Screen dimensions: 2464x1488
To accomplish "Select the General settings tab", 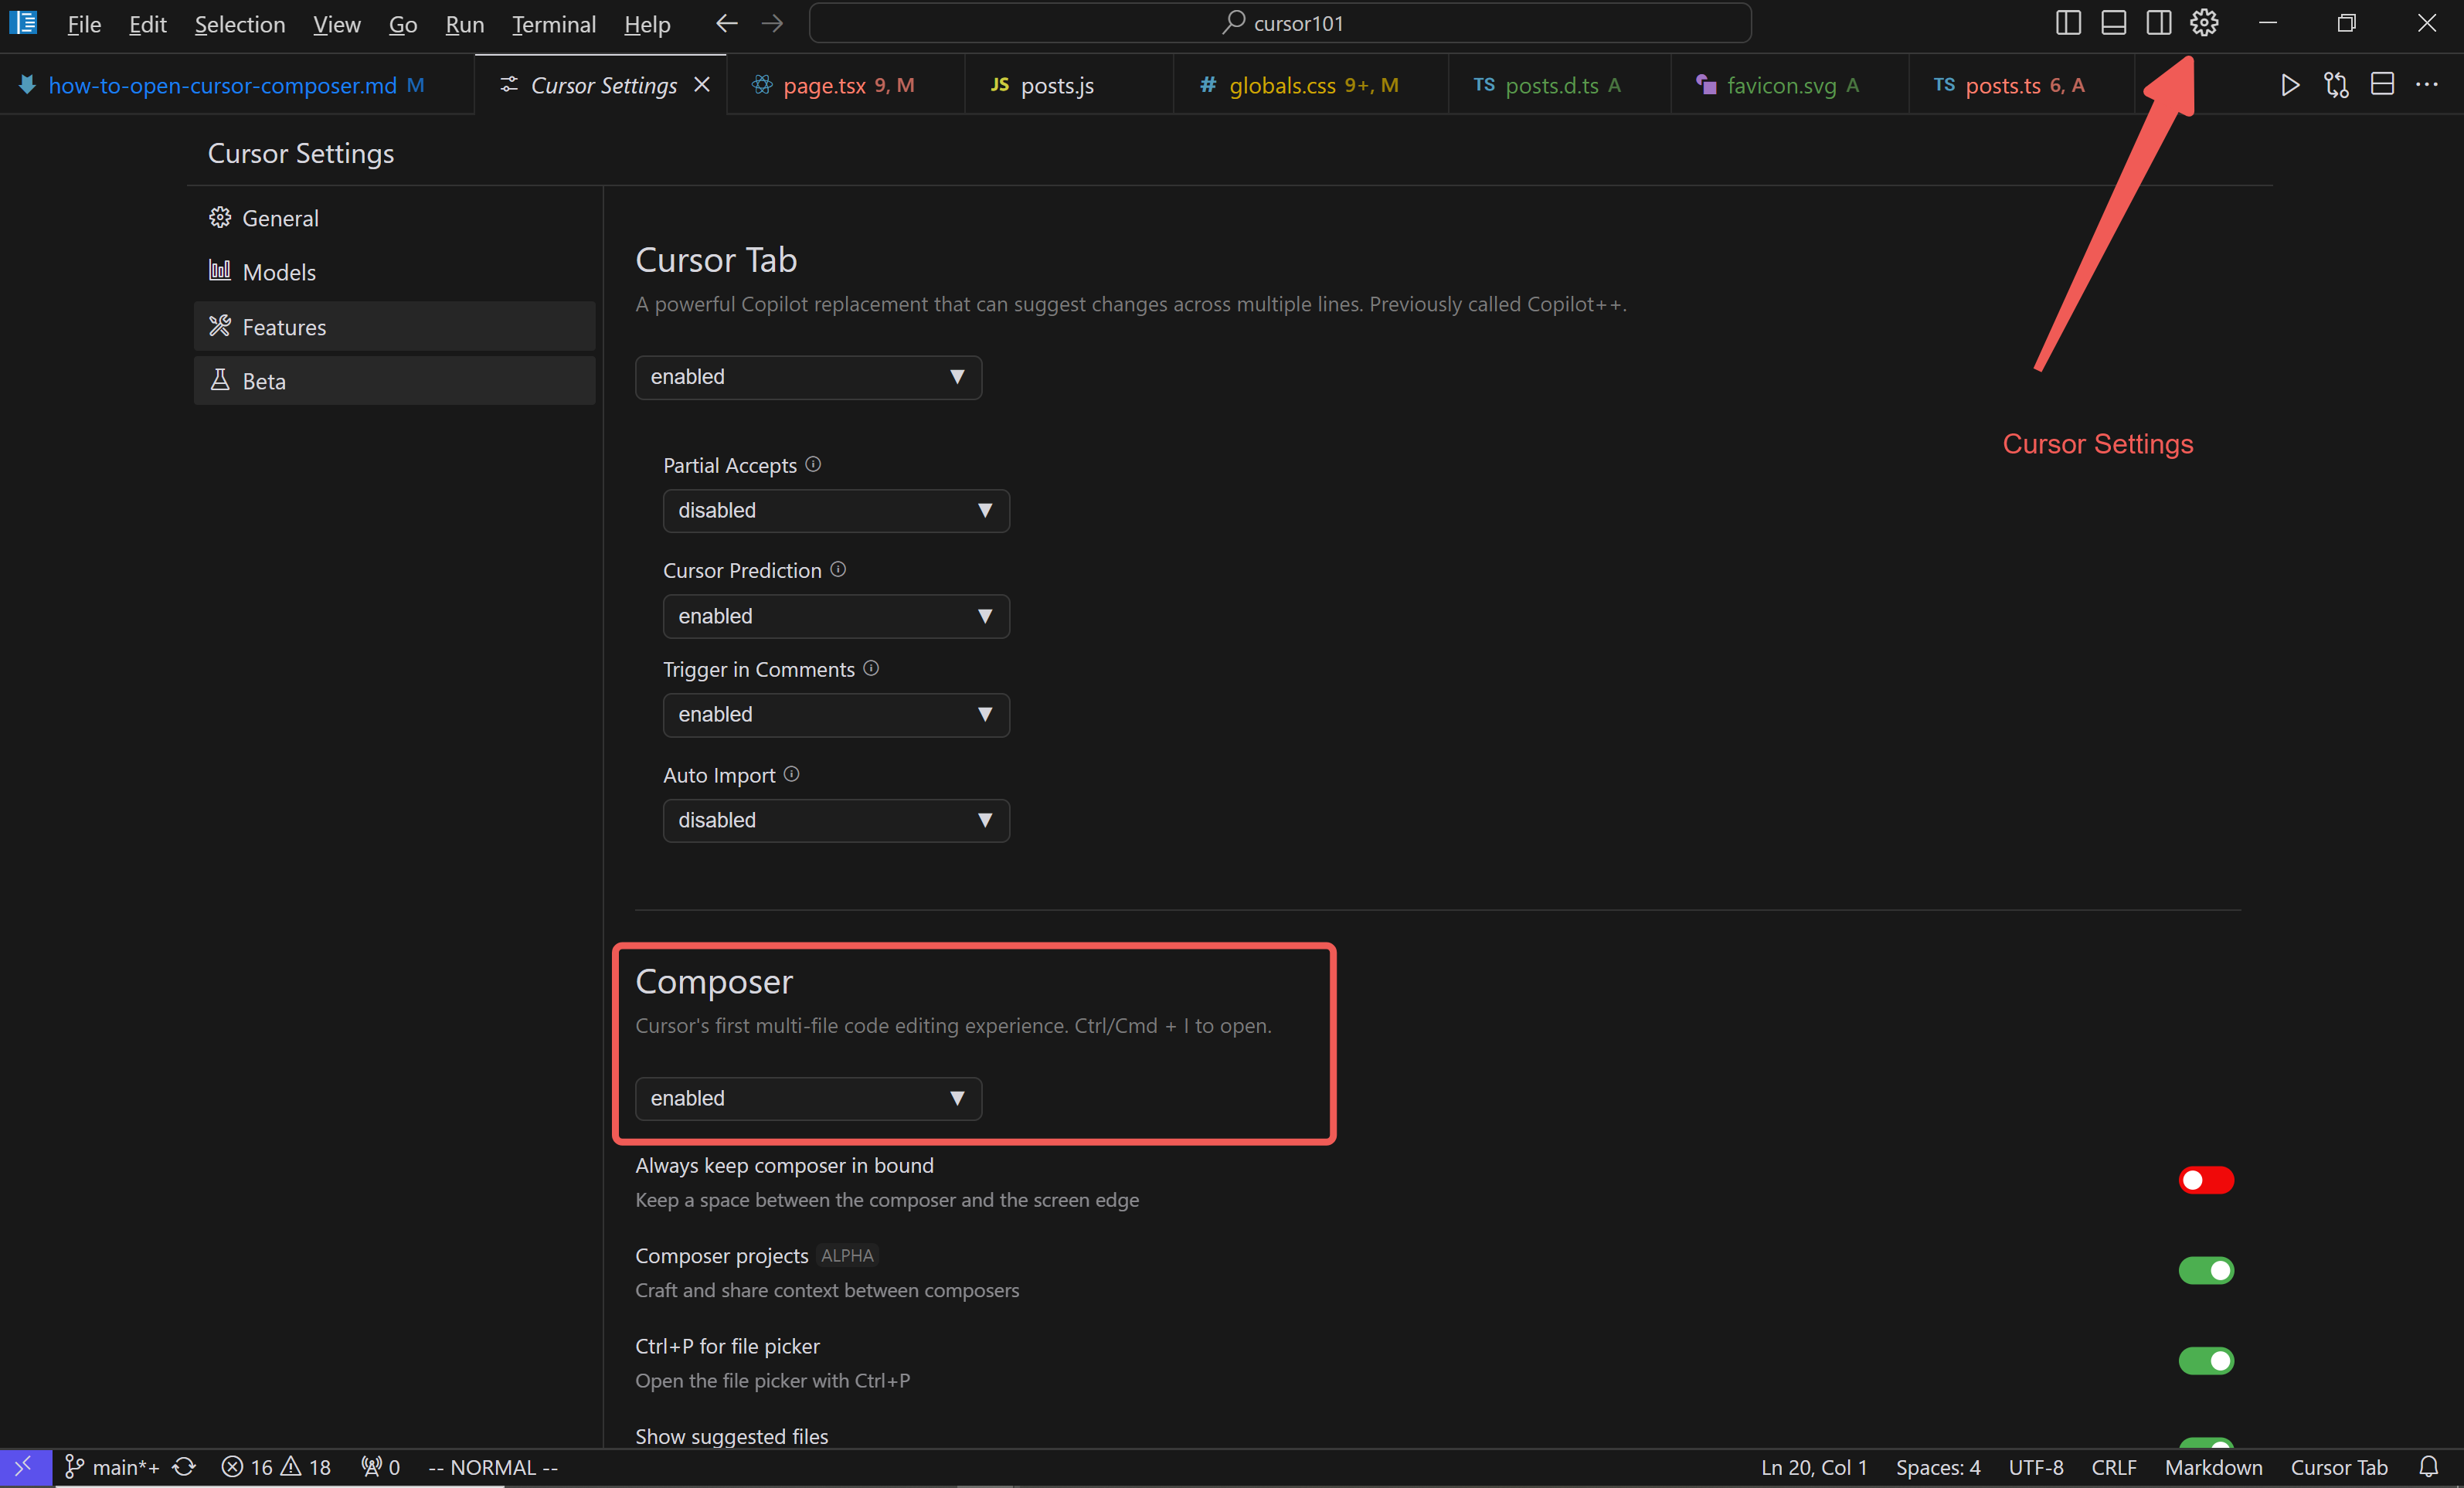I will [280, 216].
